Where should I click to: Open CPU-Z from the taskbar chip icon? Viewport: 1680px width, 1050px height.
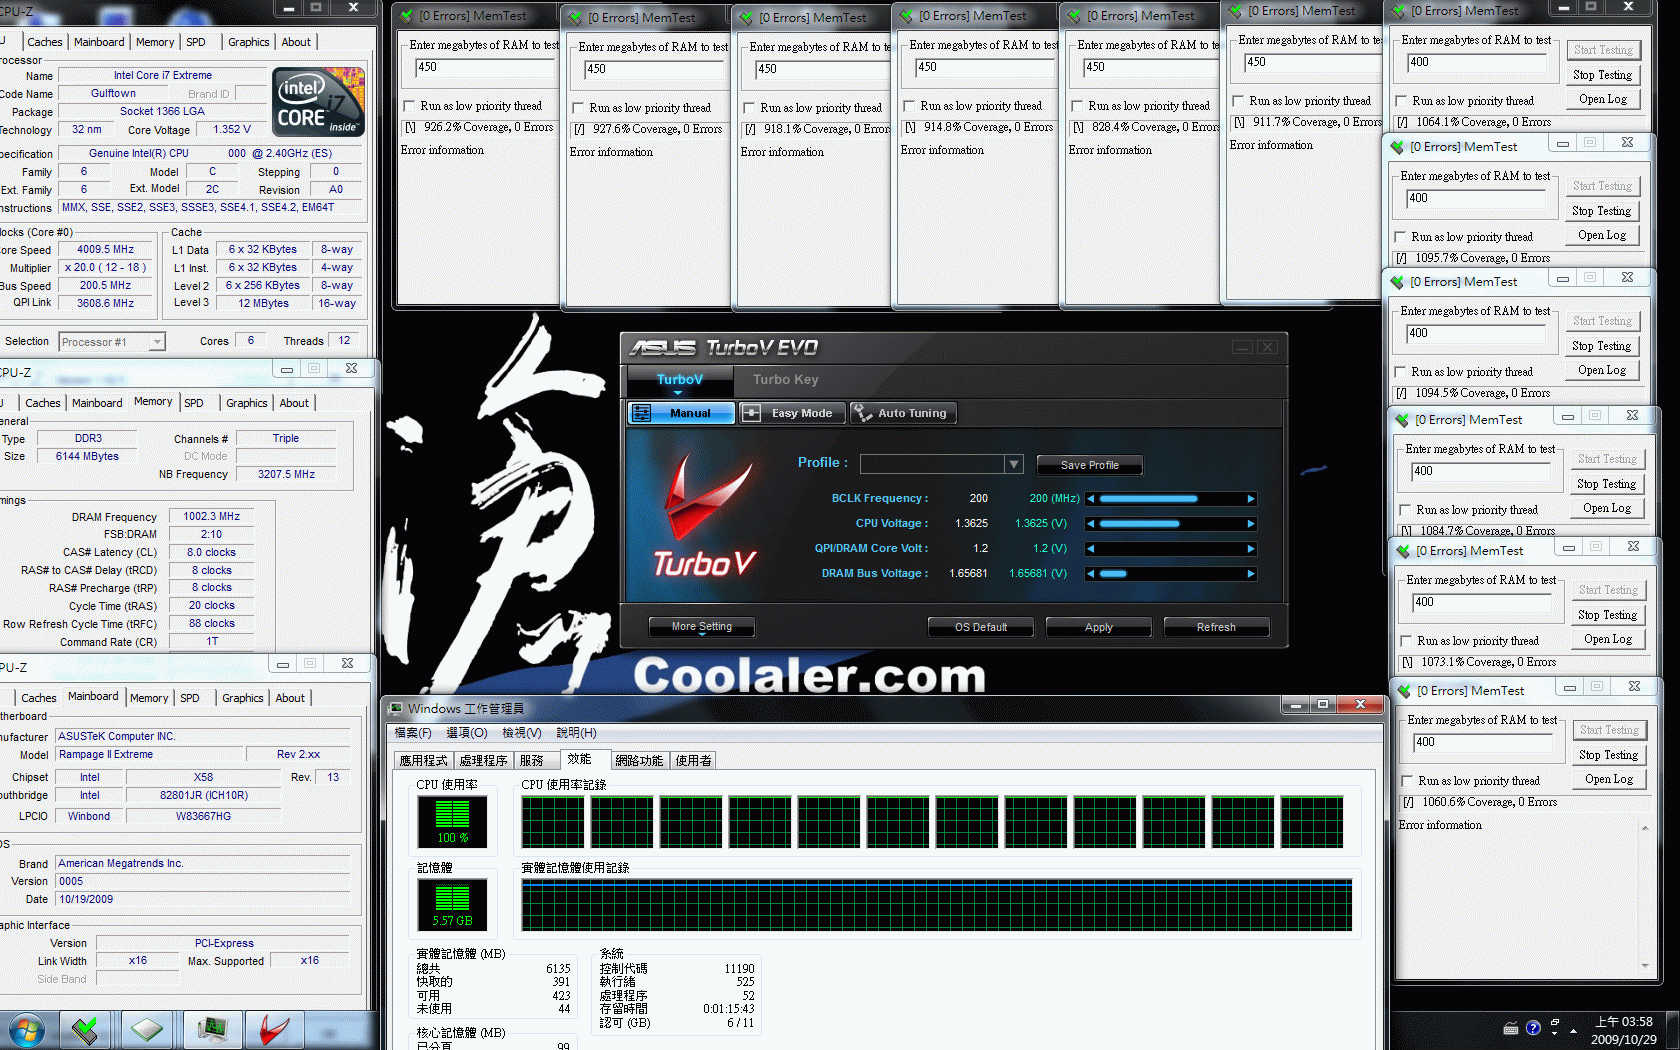[x=147, y=1030]
